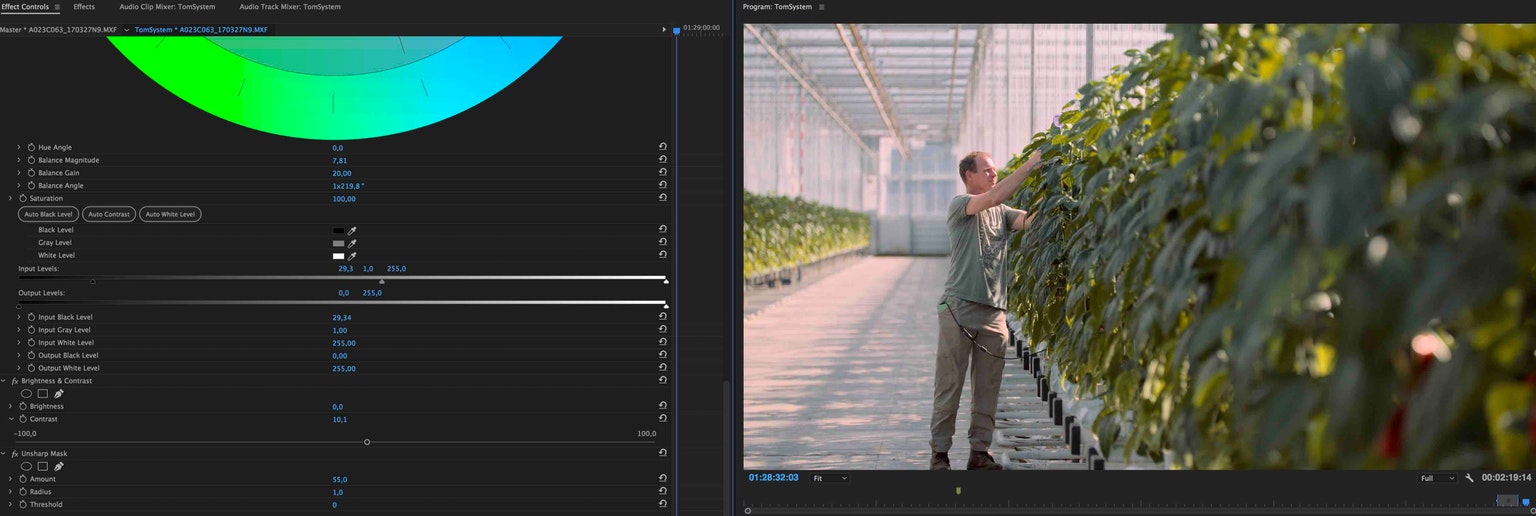The width and height of the screenshot is (1536, 516).
Task: Click the Auto White Level button
Action: point(170,214)
